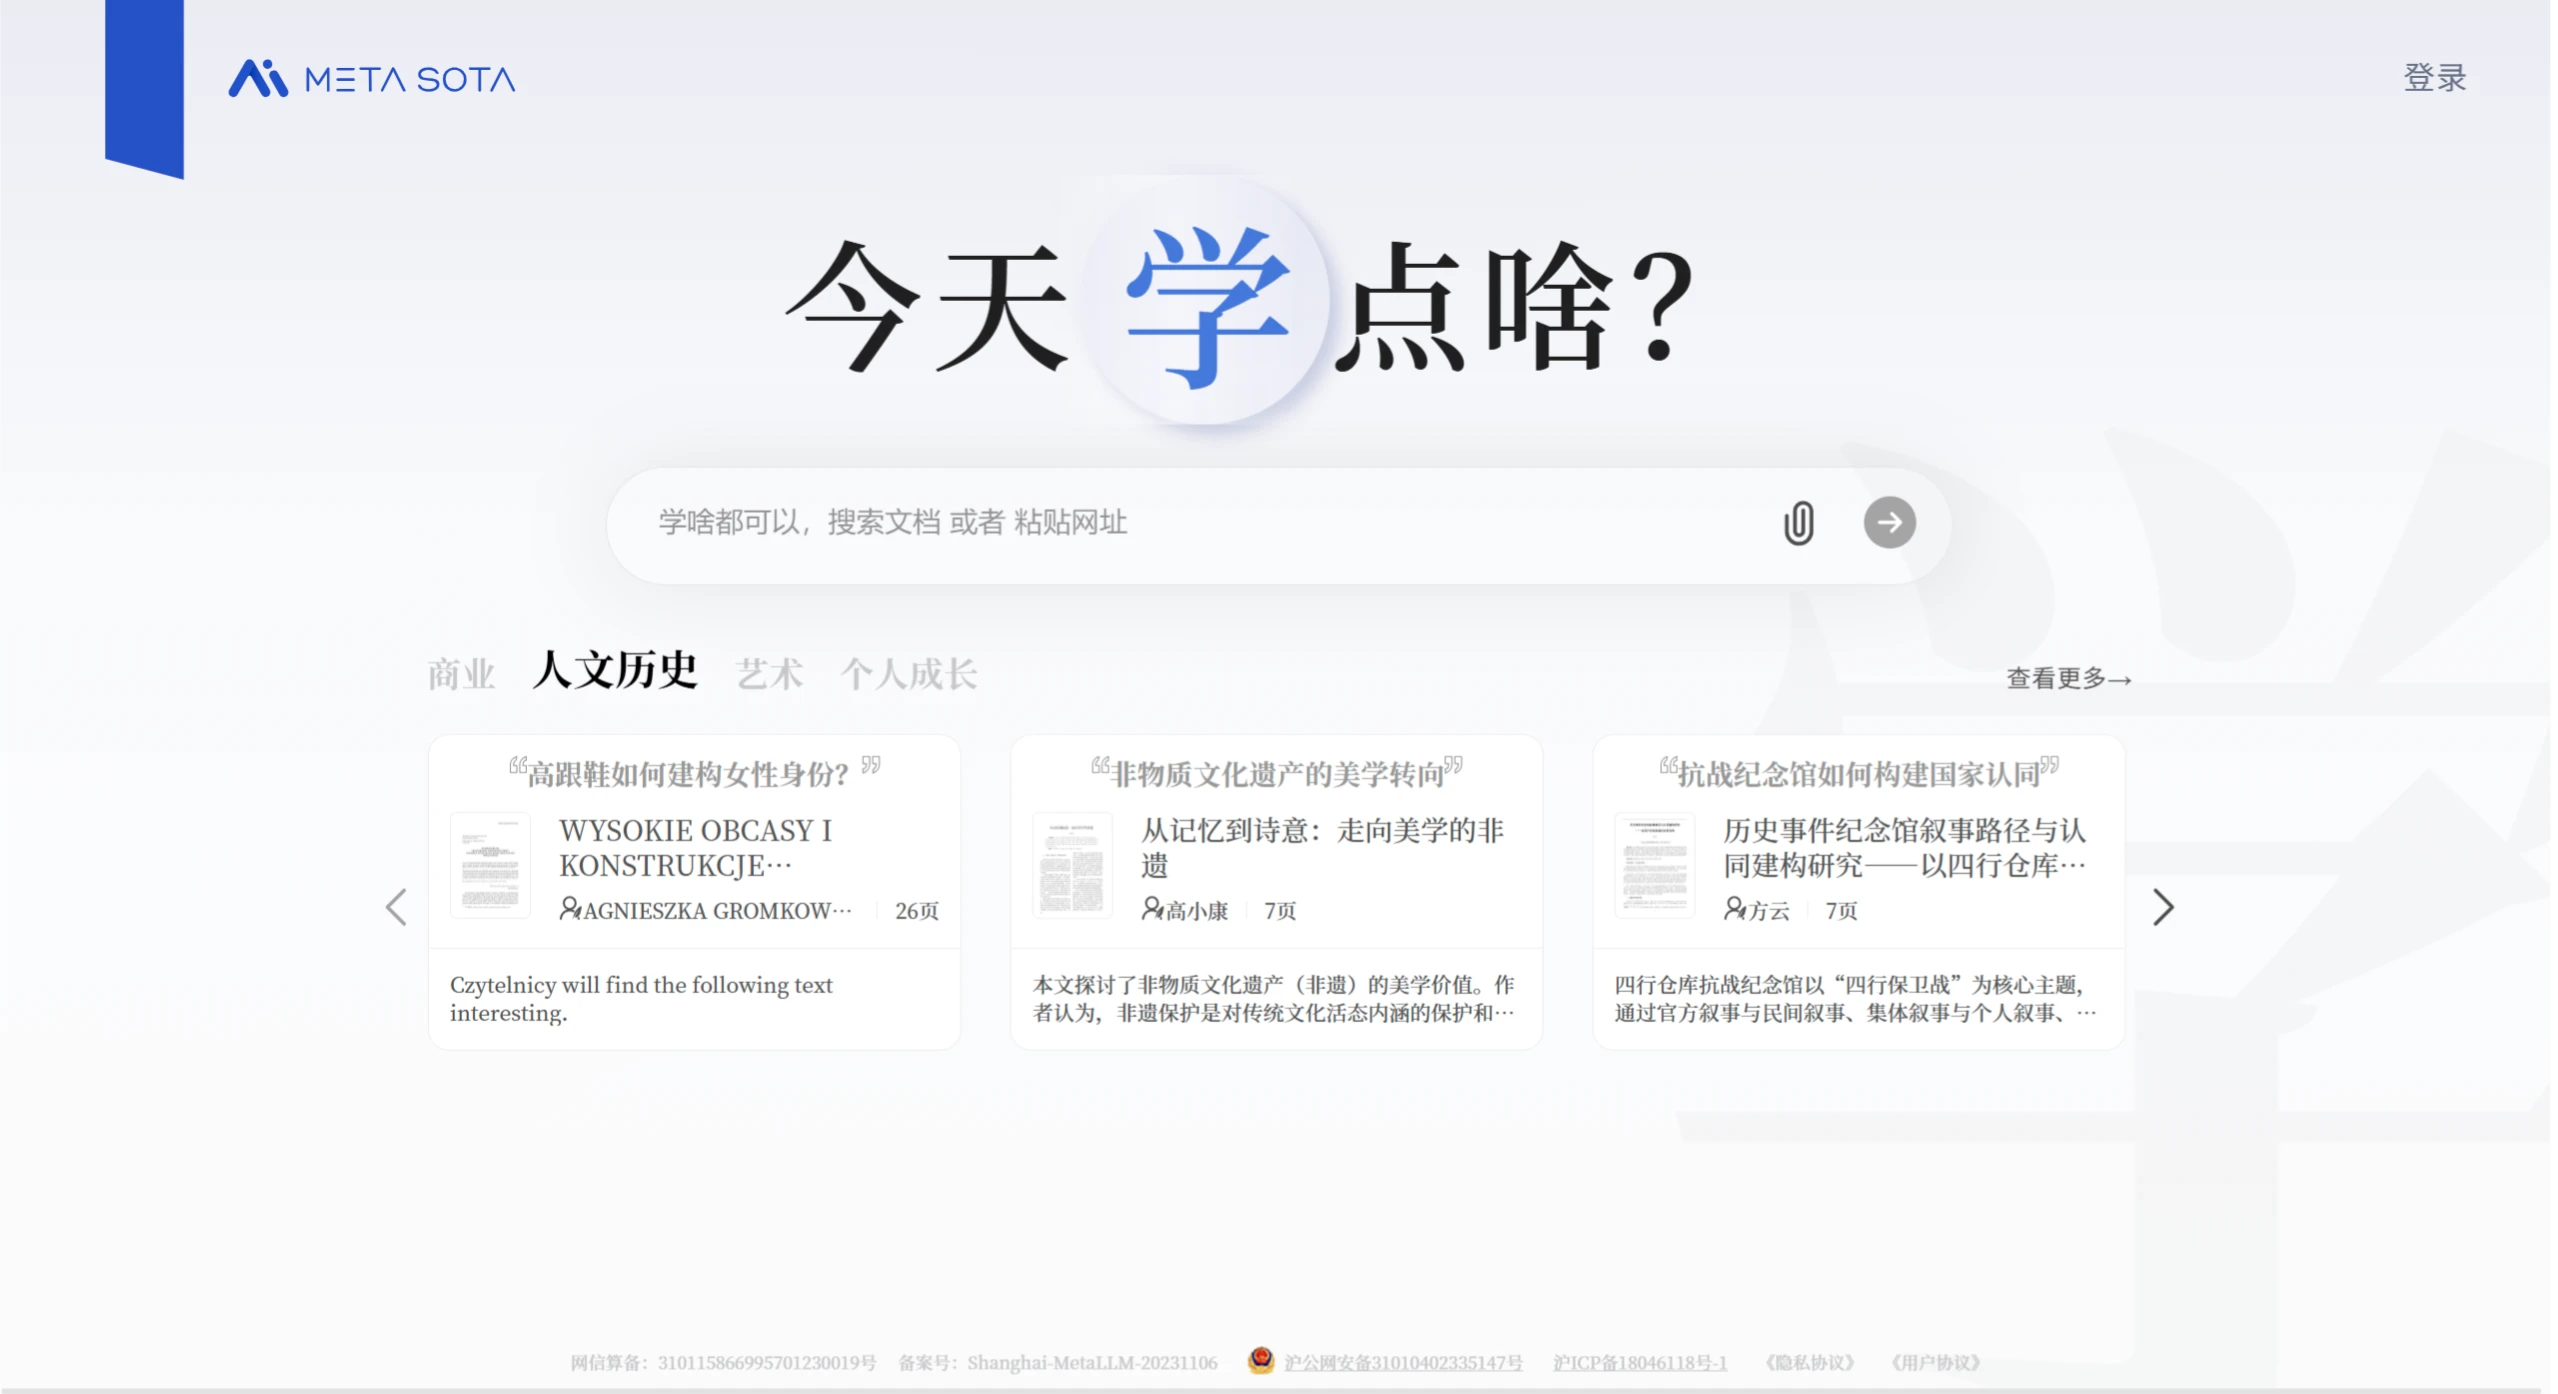
Task: Click the author icon next to AGNIESZKA GROMKOW
Action: tap(571, 910)
